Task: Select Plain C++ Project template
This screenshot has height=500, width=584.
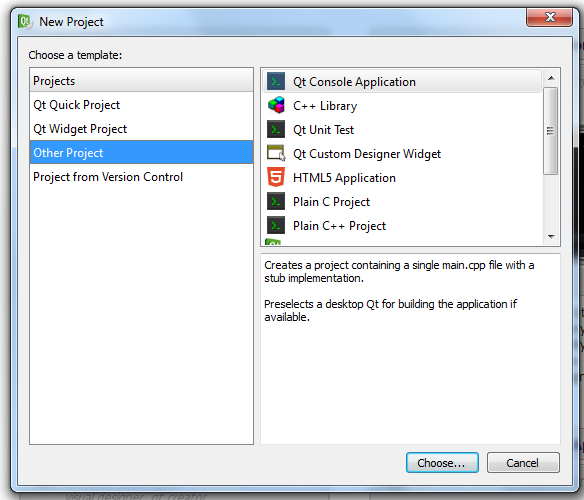Action: coord(402,225)
